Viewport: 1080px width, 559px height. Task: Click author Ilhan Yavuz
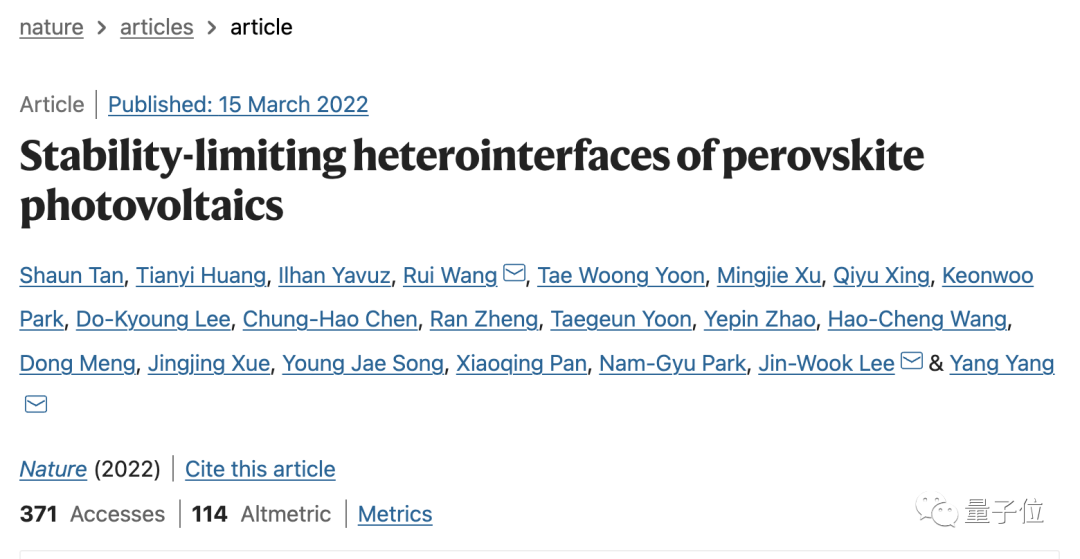pos(334,275)
